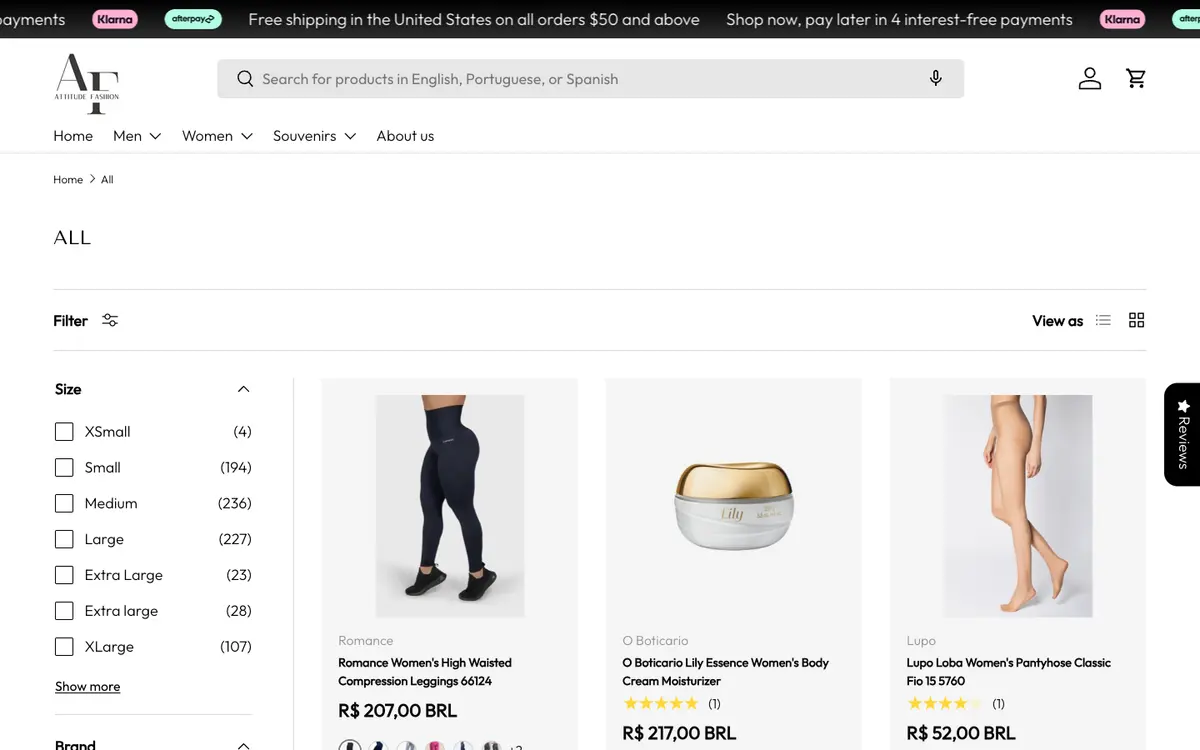Switch to list view layout
This screenshot has height=750, width=1200.
coord(1103,321)
